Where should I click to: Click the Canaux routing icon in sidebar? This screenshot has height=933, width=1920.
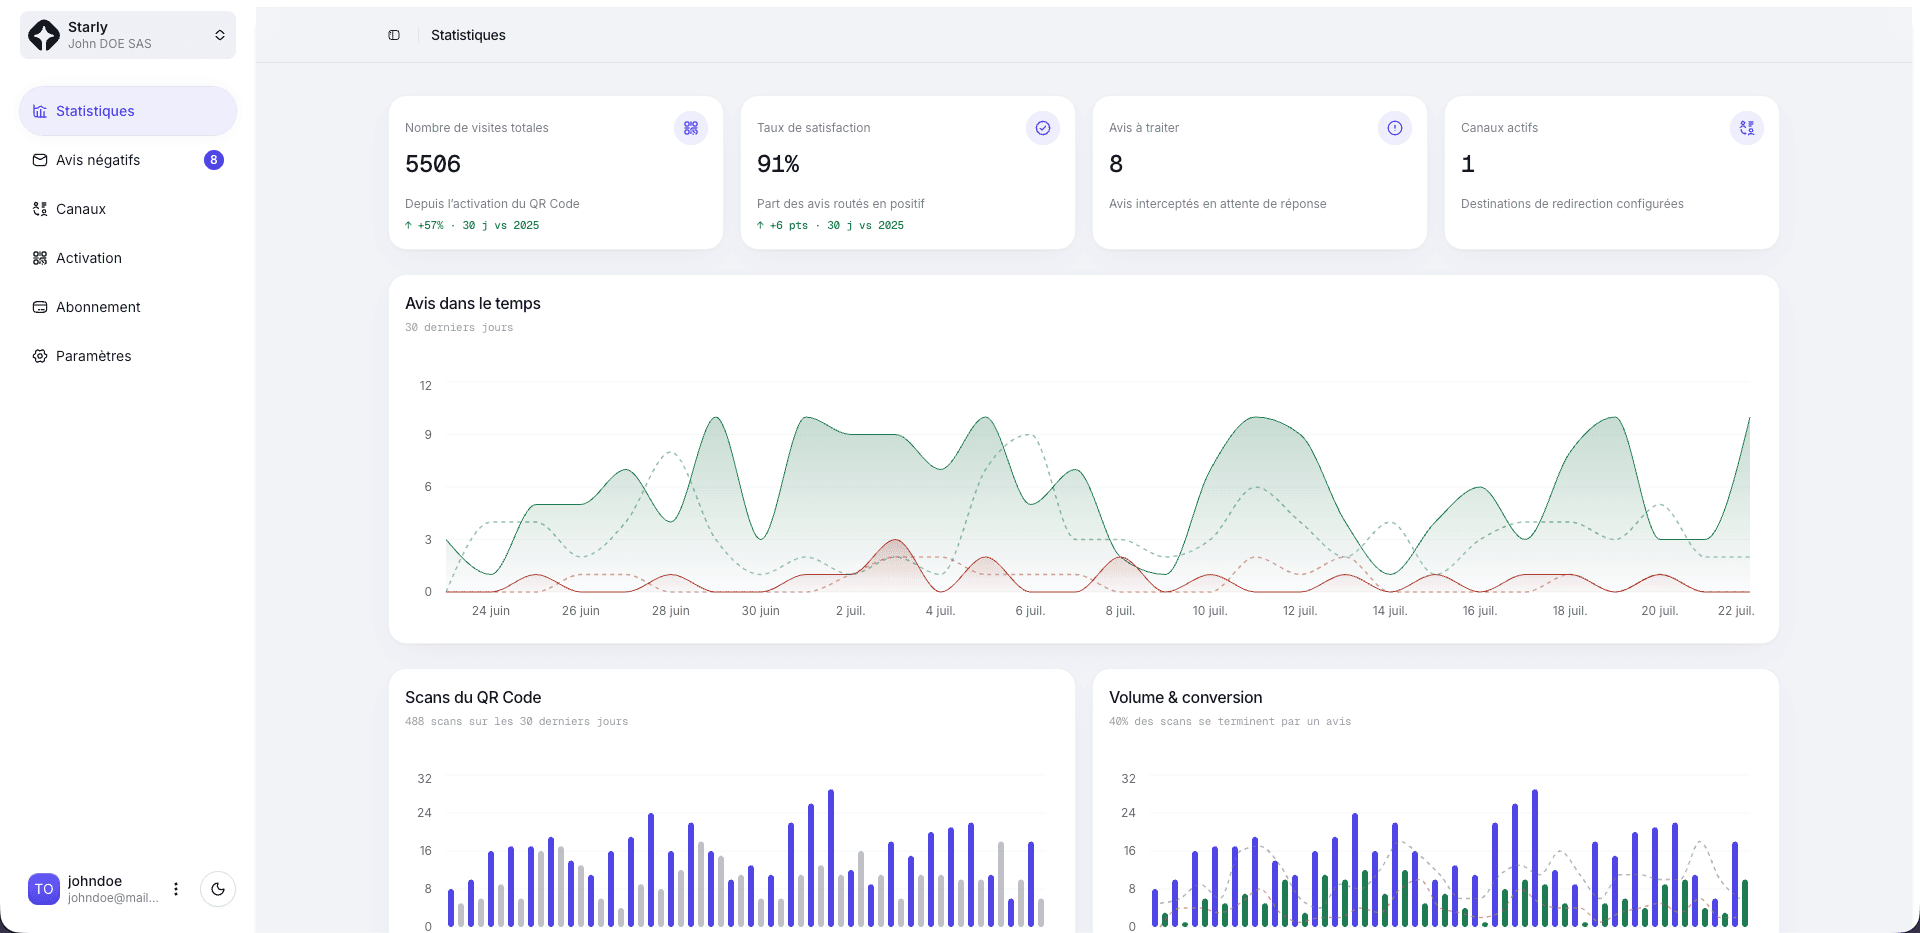click(x=40, y=209)
